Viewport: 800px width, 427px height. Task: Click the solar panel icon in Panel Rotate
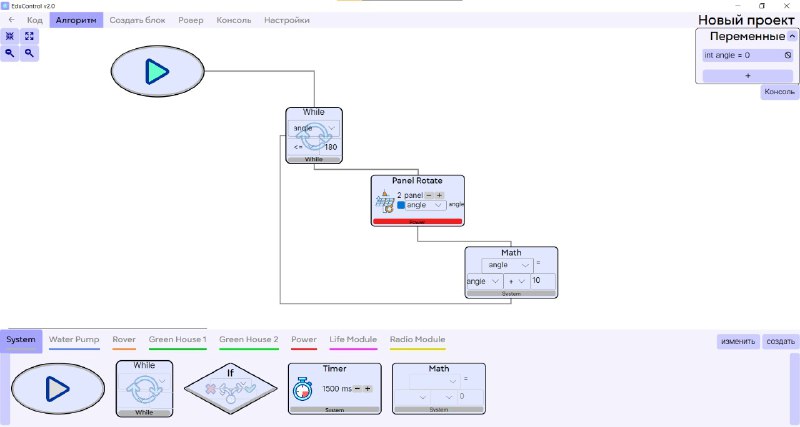click(x=384, y=202)
